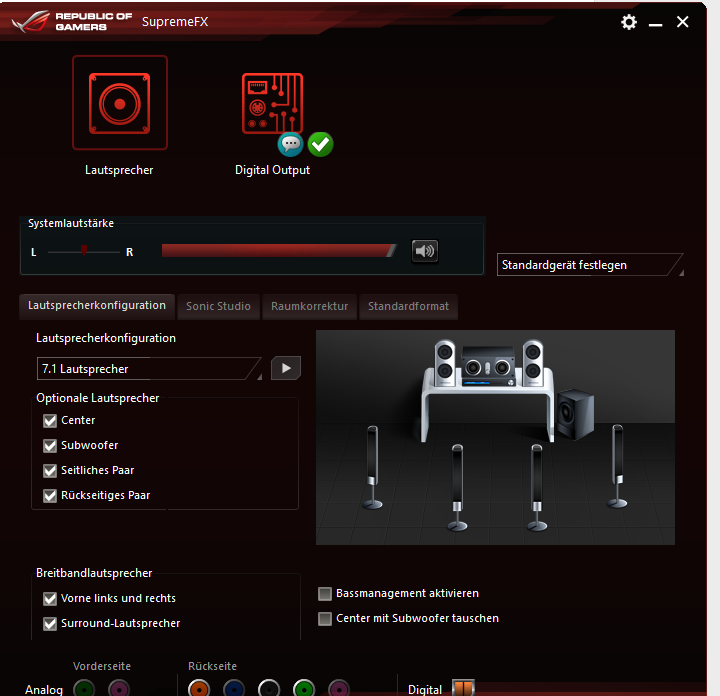
Task: Switch to the Lautsprecherkonfiguration tab
Action: click(x=97, y=306)
